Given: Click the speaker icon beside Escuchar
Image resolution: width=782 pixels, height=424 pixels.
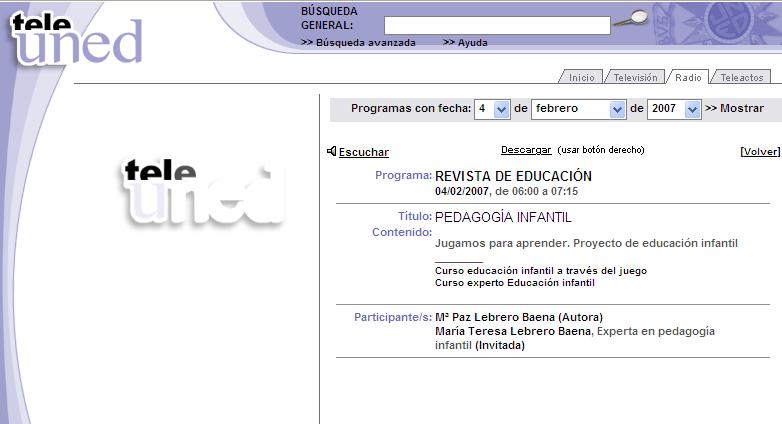Looking at the screenshot, I should click(332, 151).
